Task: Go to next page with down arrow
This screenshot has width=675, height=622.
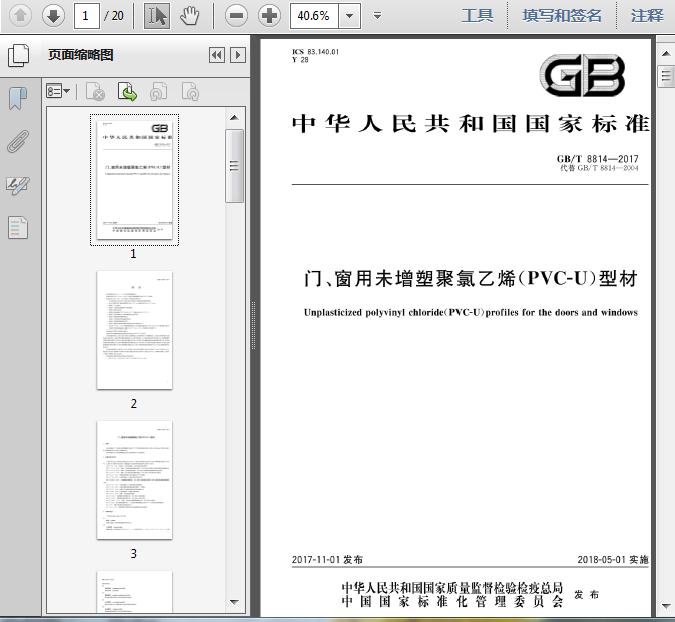Action: coord(53,16)
